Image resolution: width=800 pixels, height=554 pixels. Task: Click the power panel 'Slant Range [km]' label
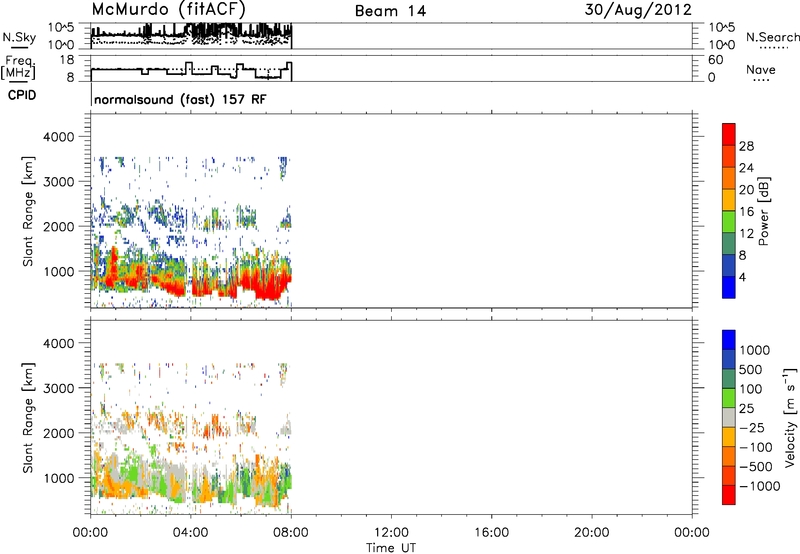pos(28,211)
